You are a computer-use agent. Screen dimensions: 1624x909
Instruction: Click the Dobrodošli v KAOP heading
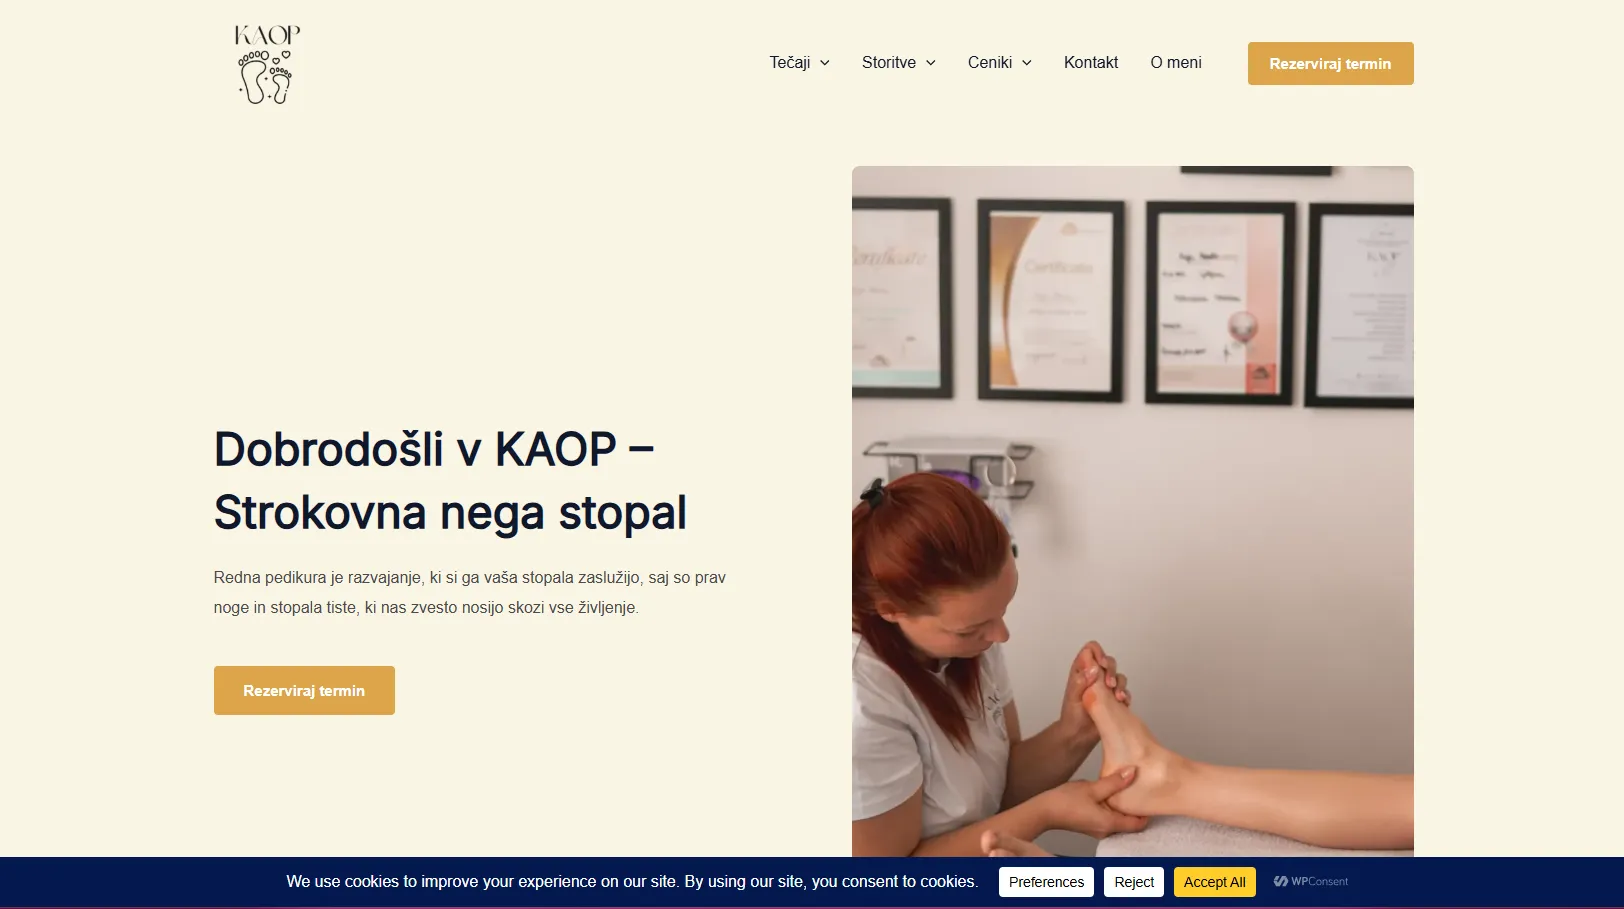point(450,481)
